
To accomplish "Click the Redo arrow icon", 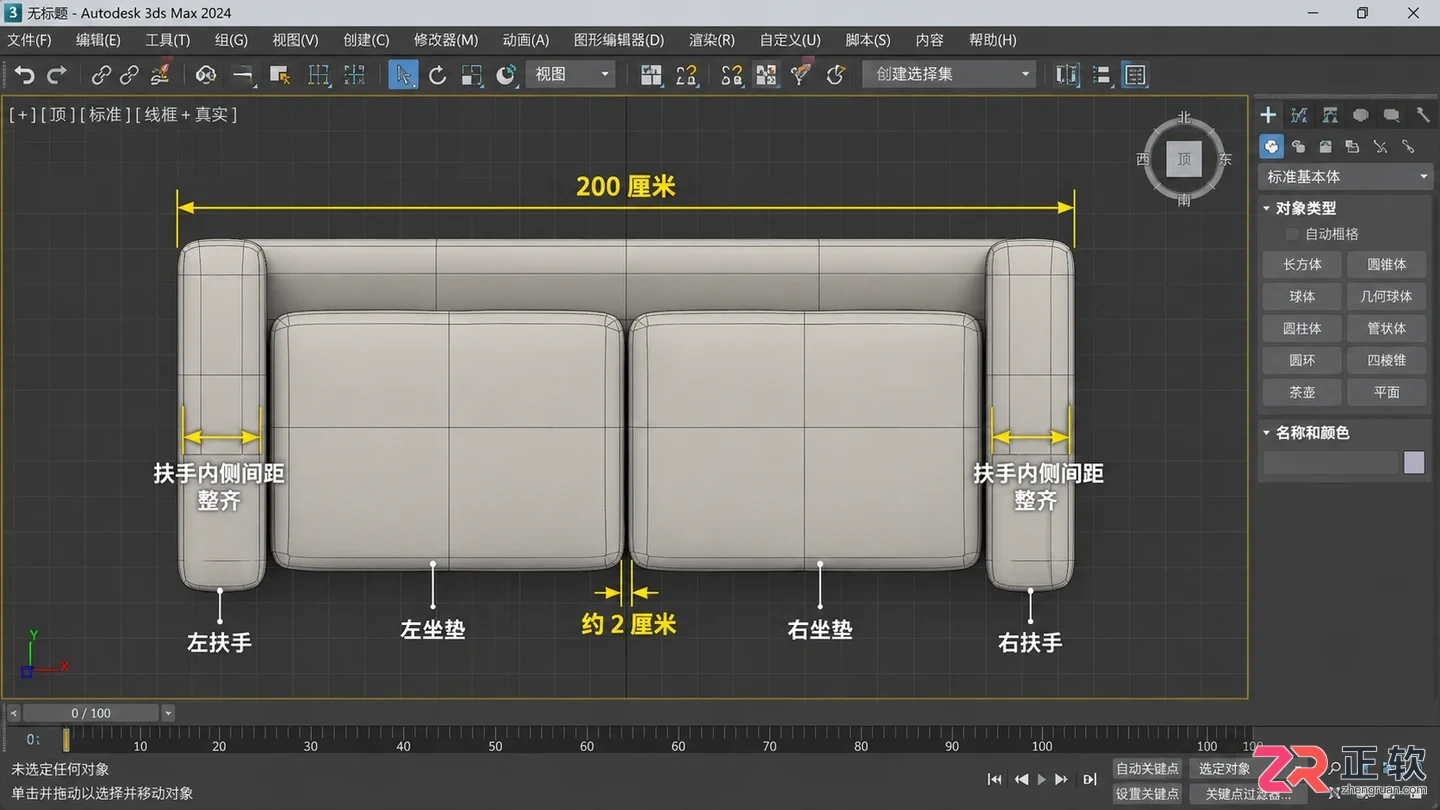I will point(57,75).
